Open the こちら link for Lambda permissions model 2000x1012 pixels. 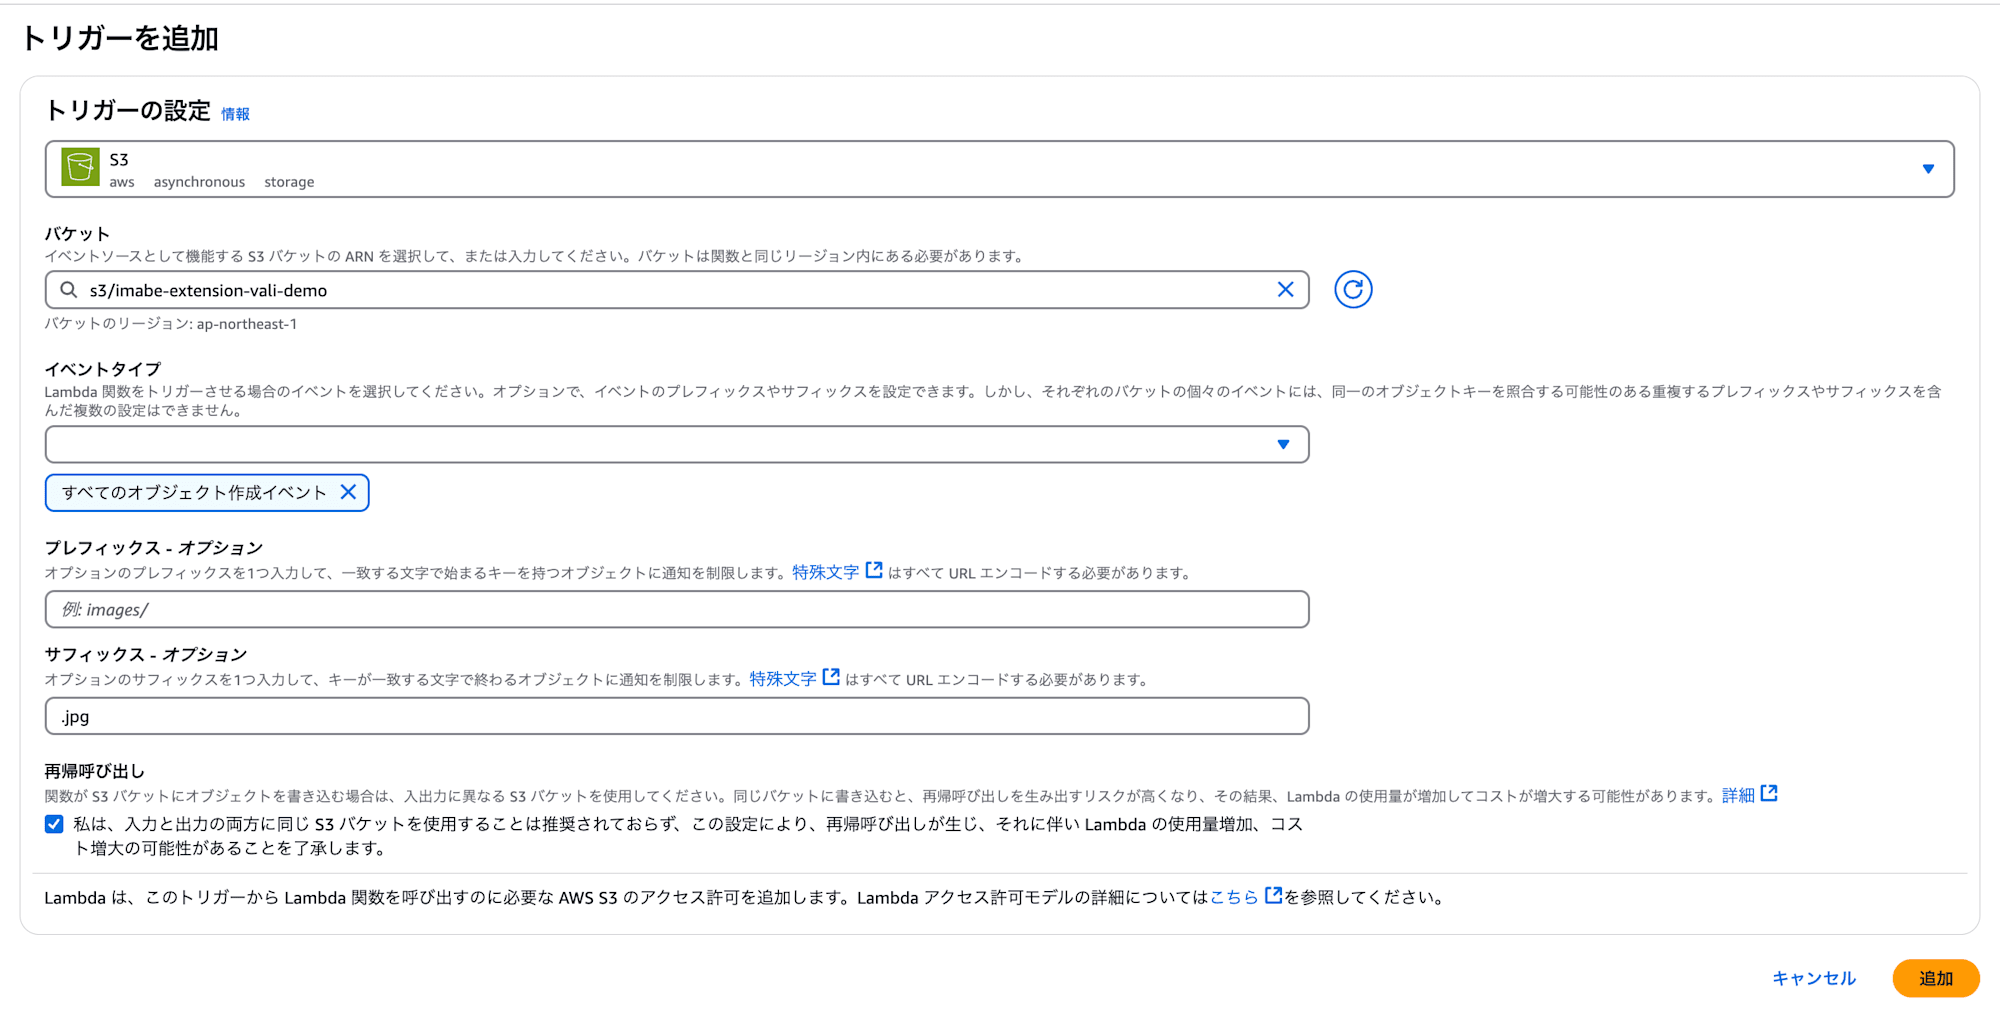coord(1234,897)
